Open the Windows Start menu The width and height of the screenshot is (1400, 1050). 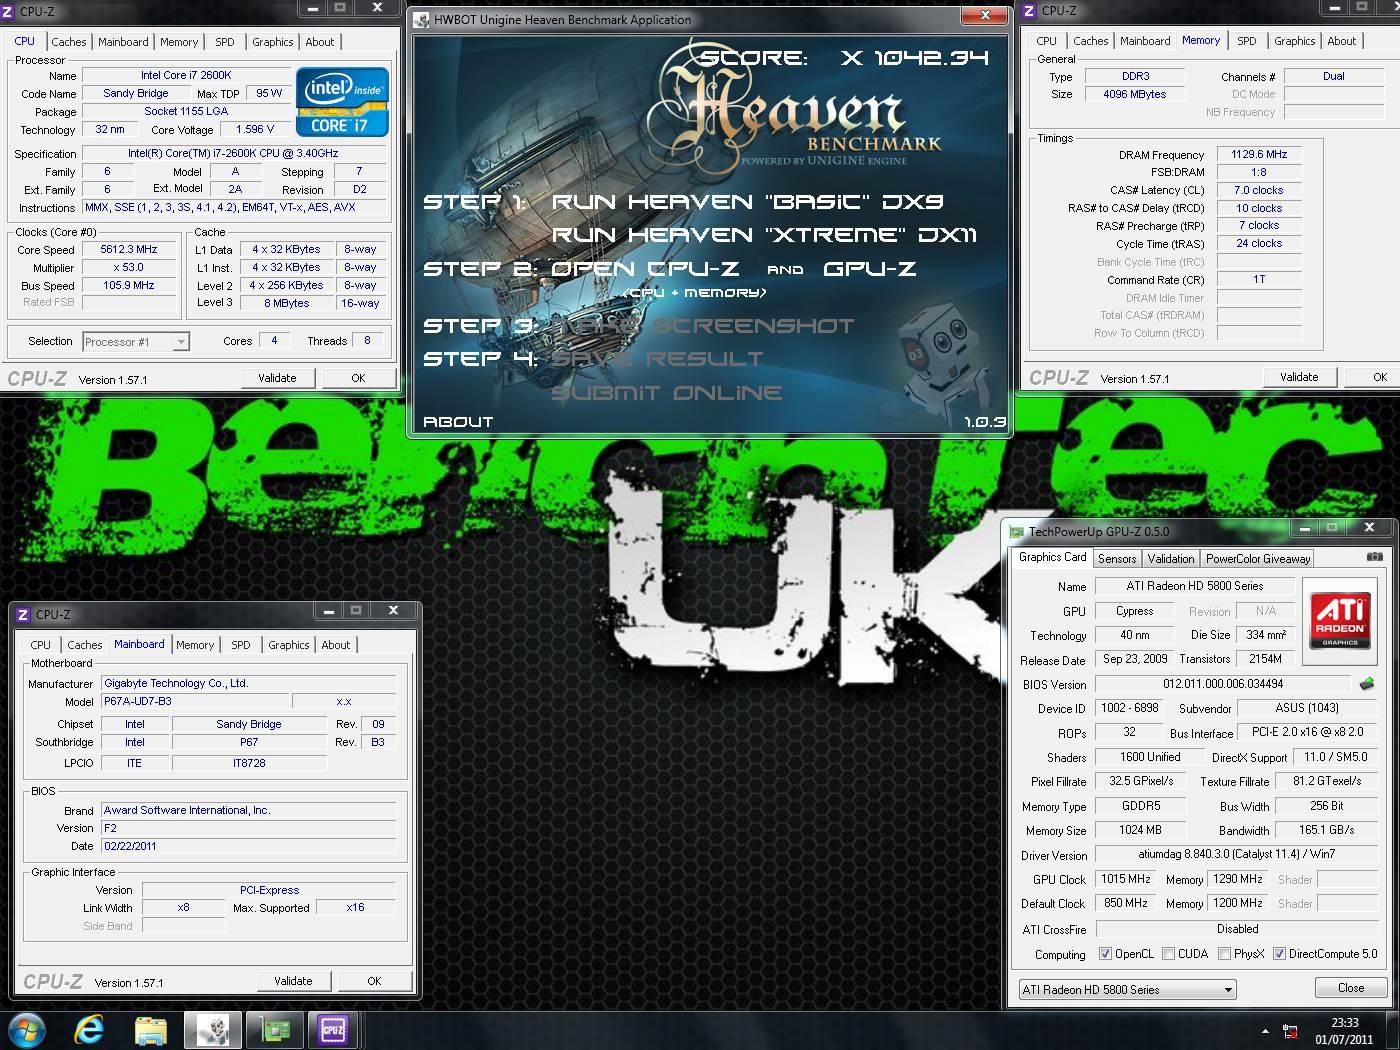click(x=26, y=1029)
